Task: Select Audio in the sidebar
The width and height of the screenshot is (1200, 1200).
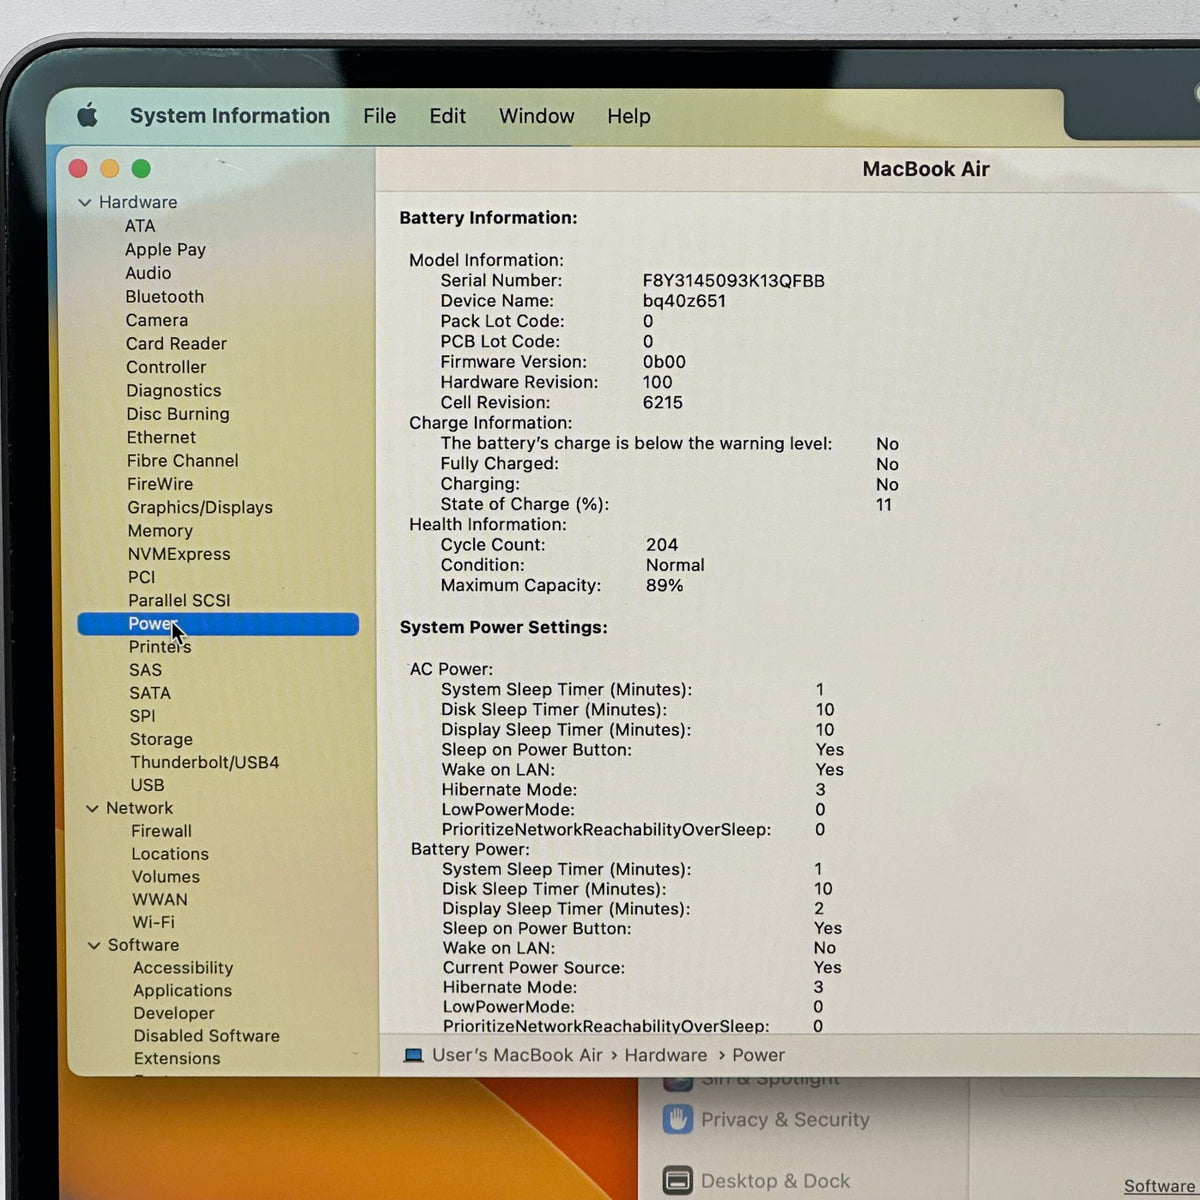Action: point(148,273)
